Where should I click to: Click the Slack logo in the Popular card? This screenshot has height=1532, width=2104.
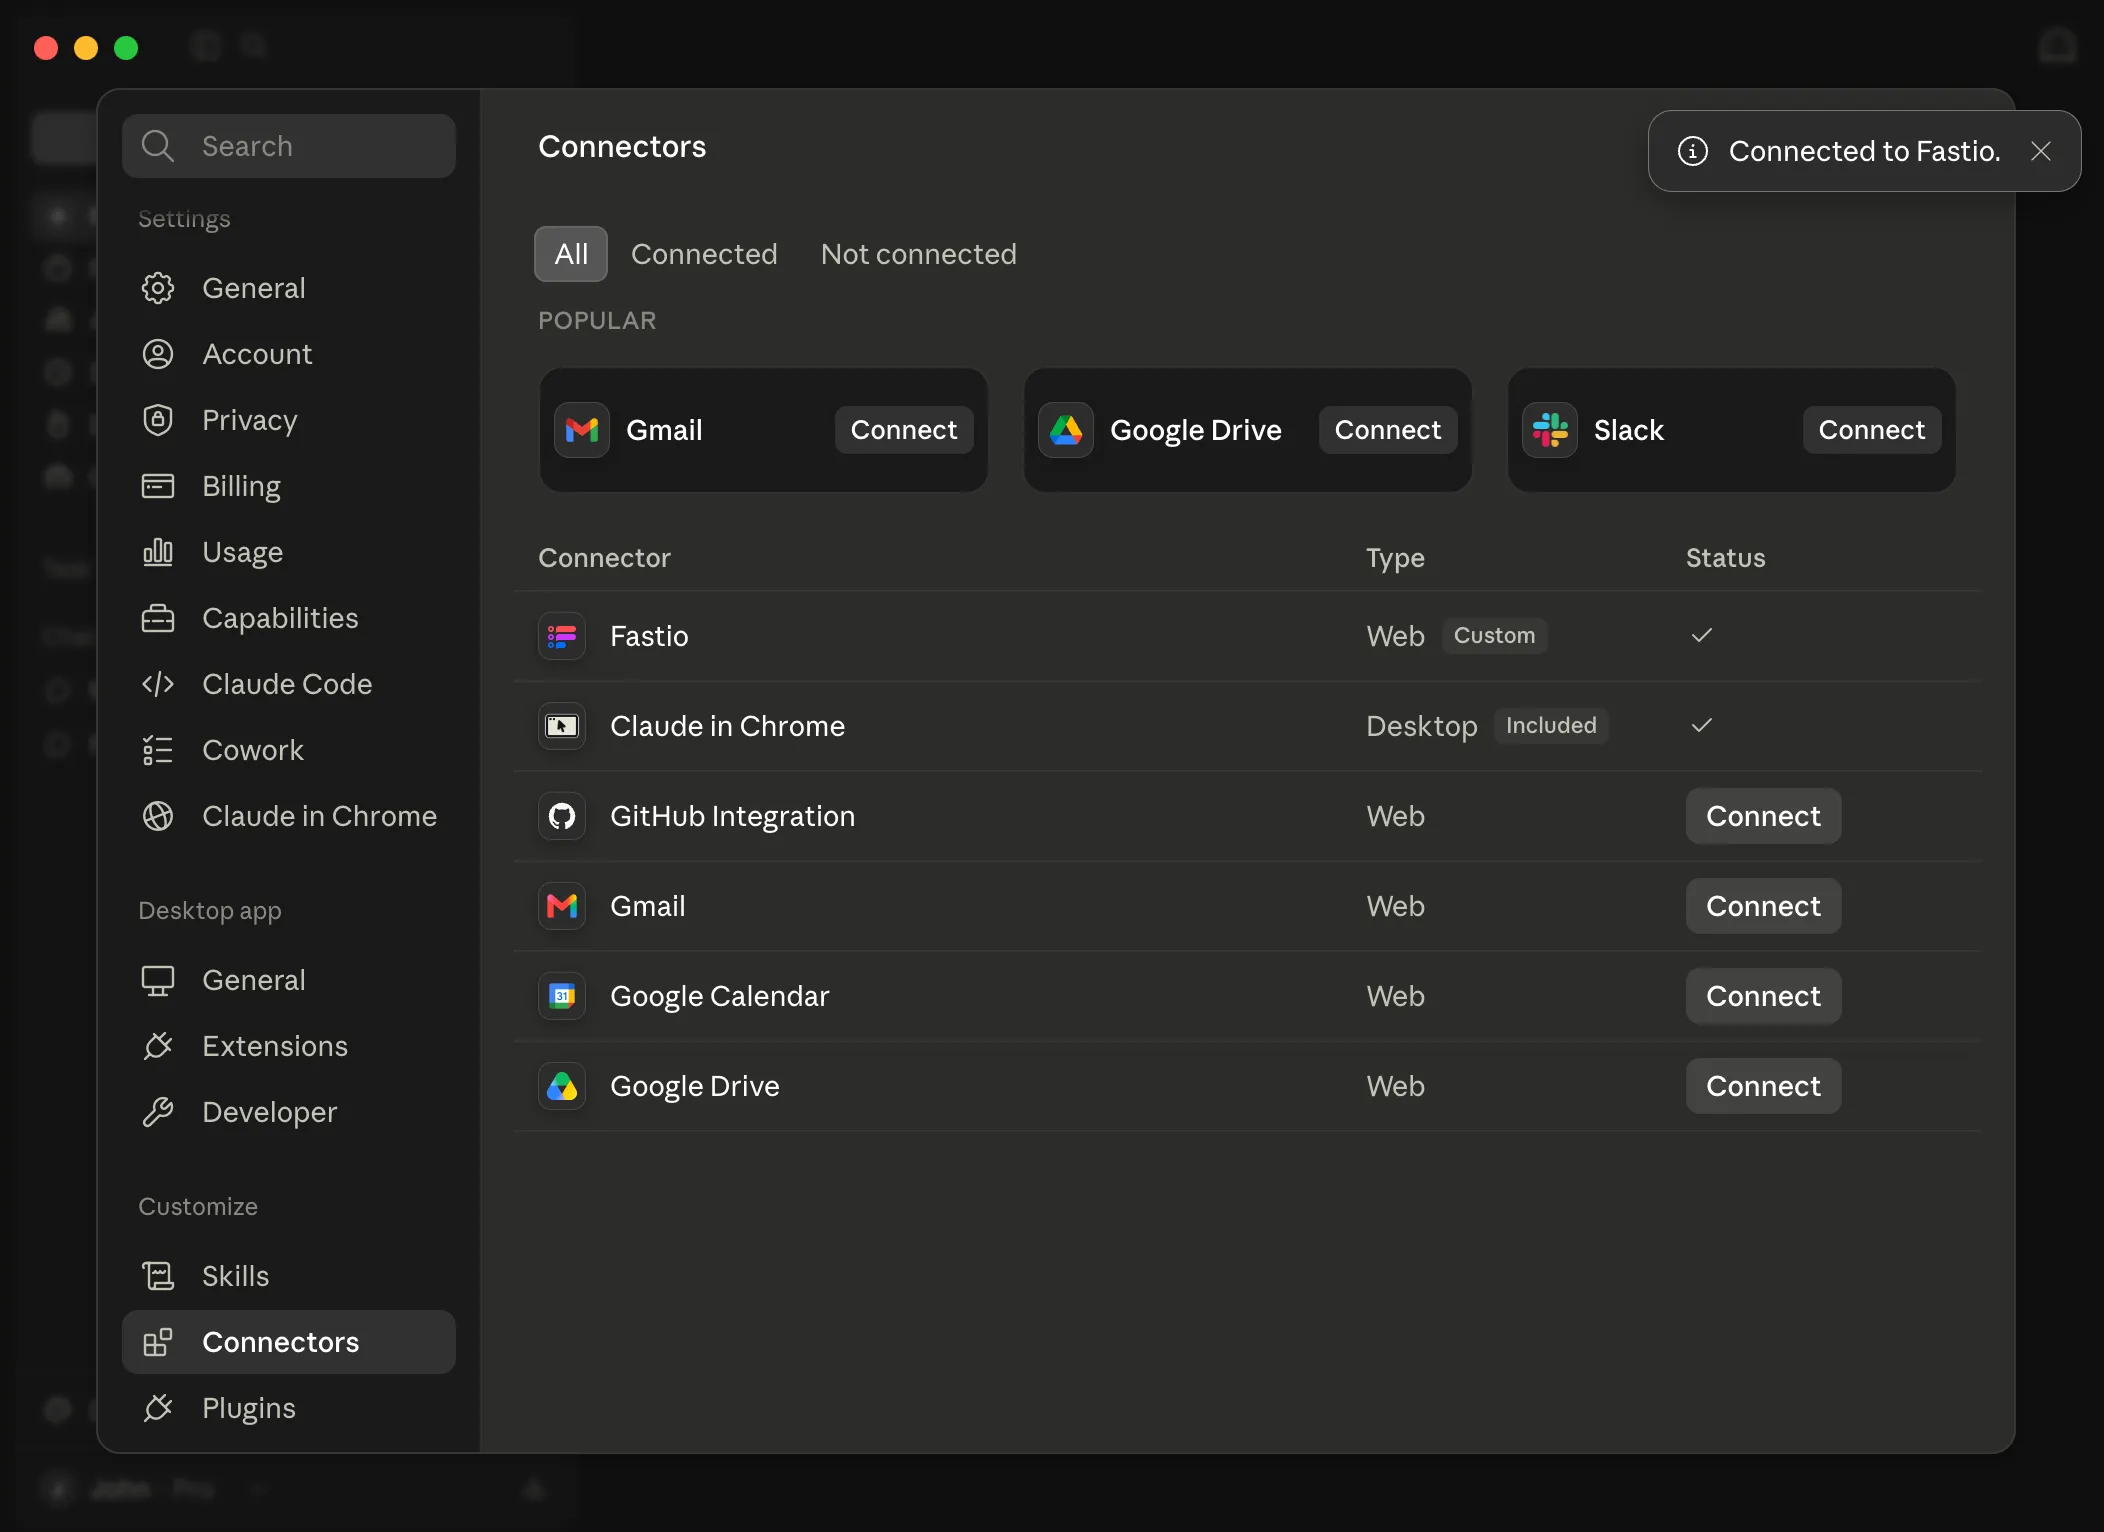tap(1550, 430)
